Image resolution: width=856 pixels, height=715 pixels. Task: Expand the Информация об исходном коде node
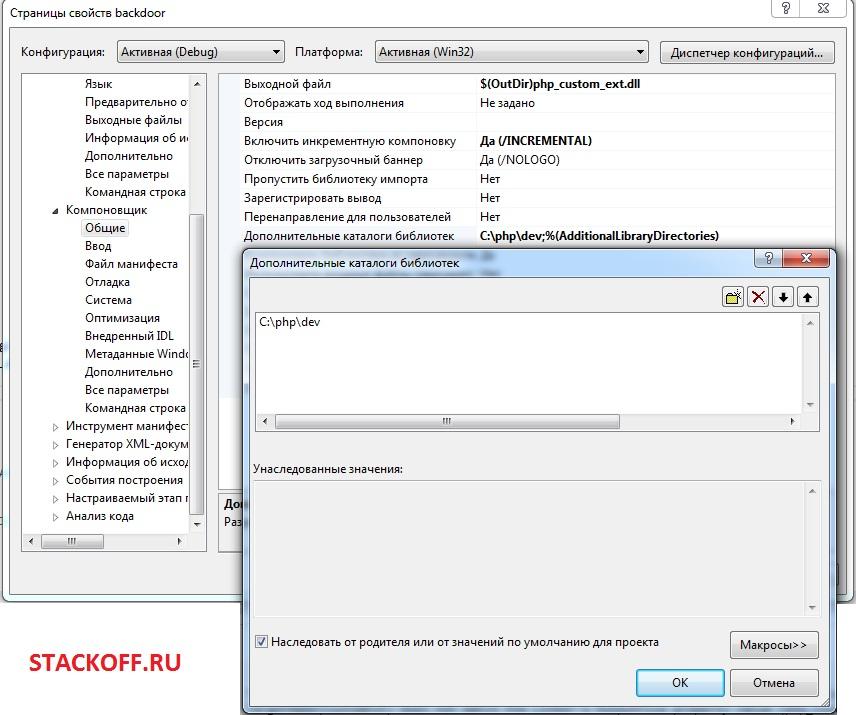tap(55, 463)
